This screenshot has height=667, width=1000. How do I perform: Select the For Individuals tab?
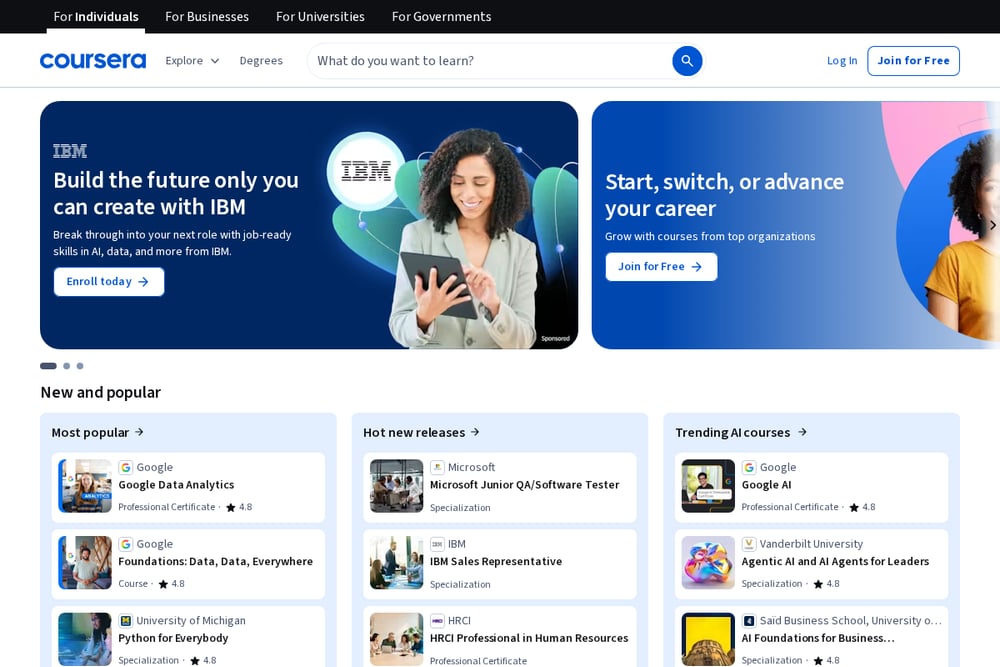pyautogui.click(x=96, y=17)
